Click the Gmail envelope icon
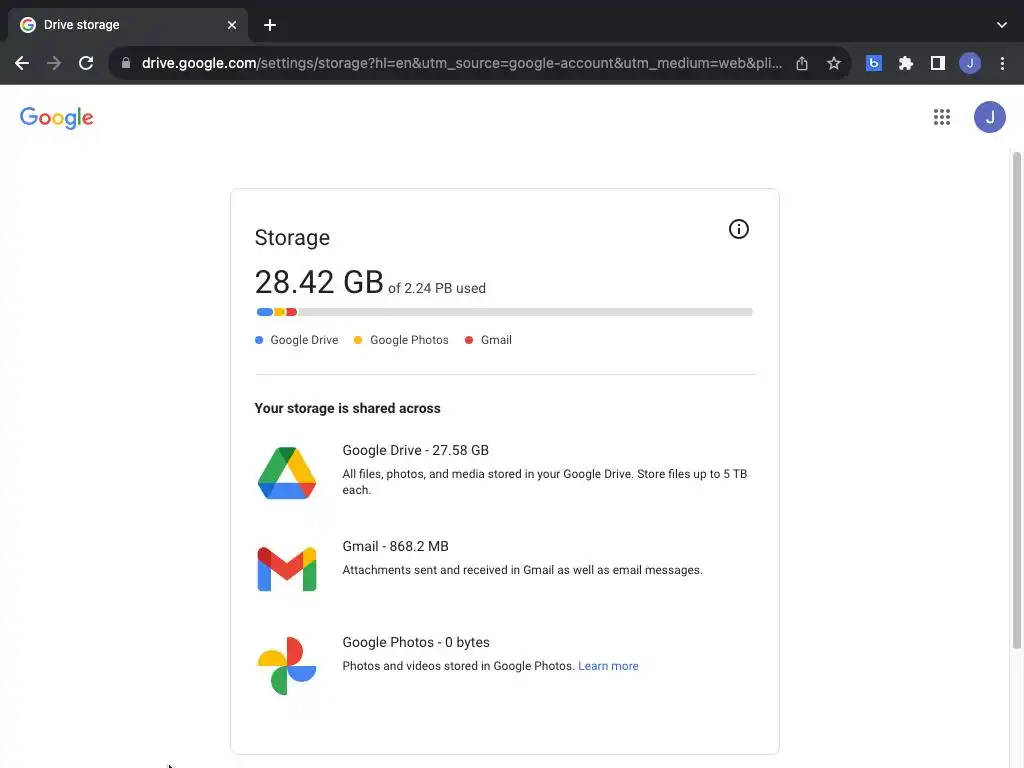Viewport: 1024px width, 768px height. [287, 569]
